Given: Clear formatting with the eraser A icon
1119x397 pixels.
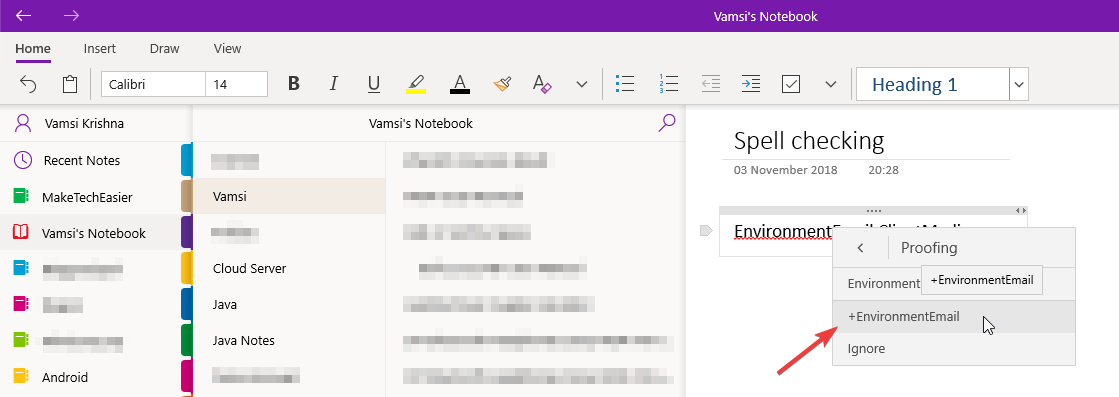Looking at the screenshot, I should pos(542,84).
